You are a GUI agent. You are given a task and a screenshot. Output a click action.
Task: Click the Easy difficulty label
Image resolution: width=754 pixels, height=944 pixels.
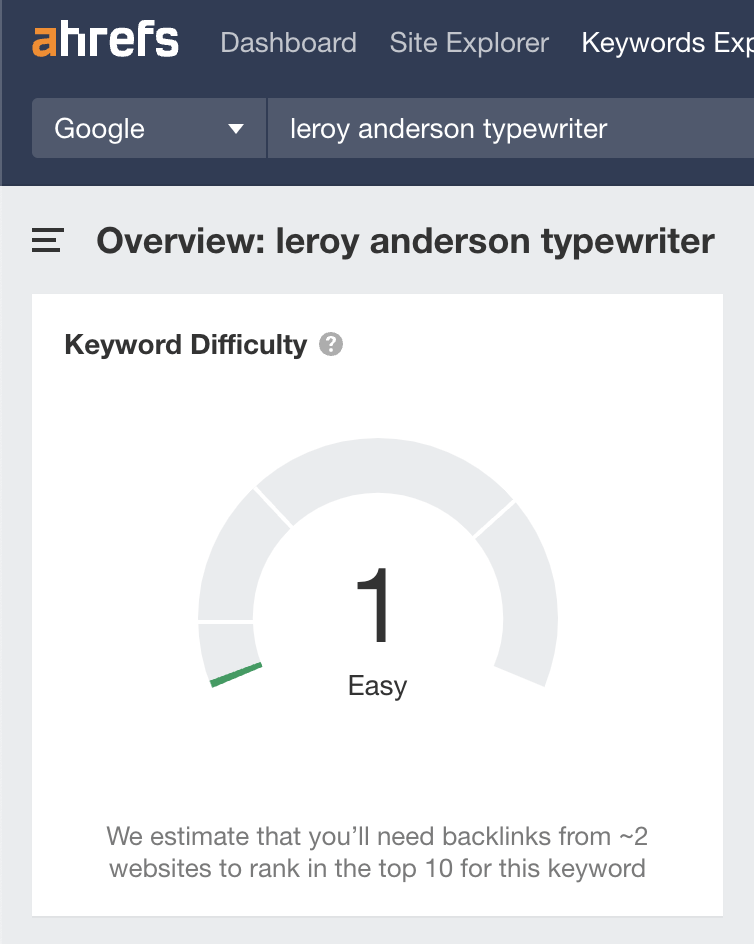tap(378, 686)
